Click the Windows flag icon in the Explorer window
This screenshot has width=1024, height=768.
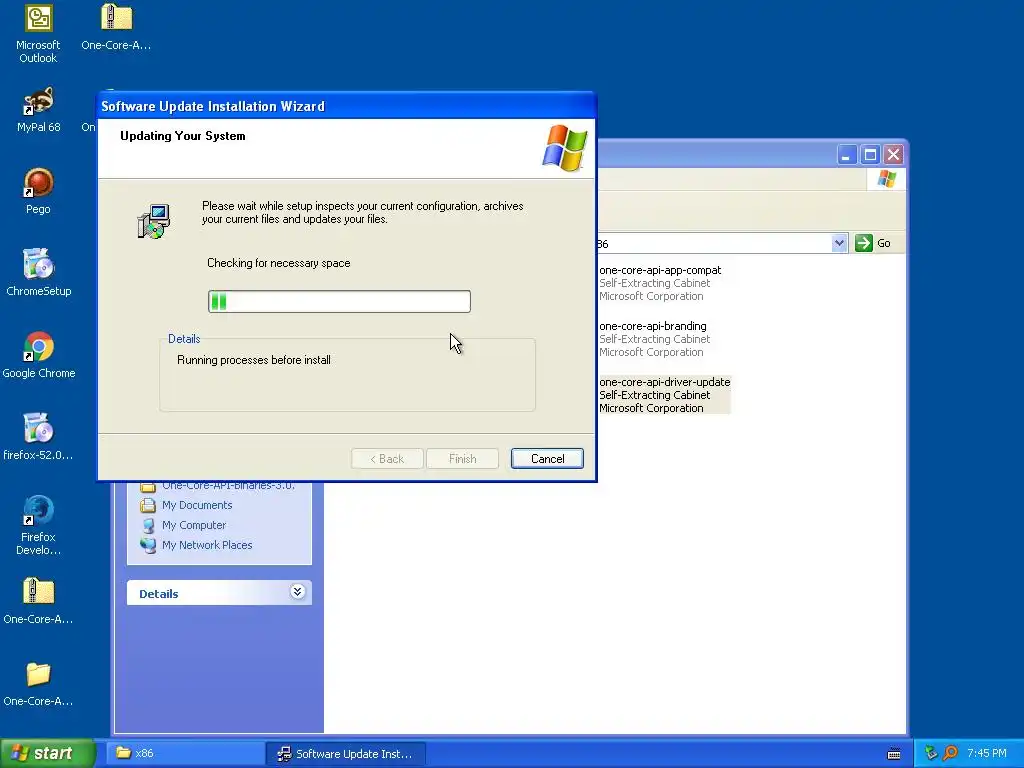887,178
